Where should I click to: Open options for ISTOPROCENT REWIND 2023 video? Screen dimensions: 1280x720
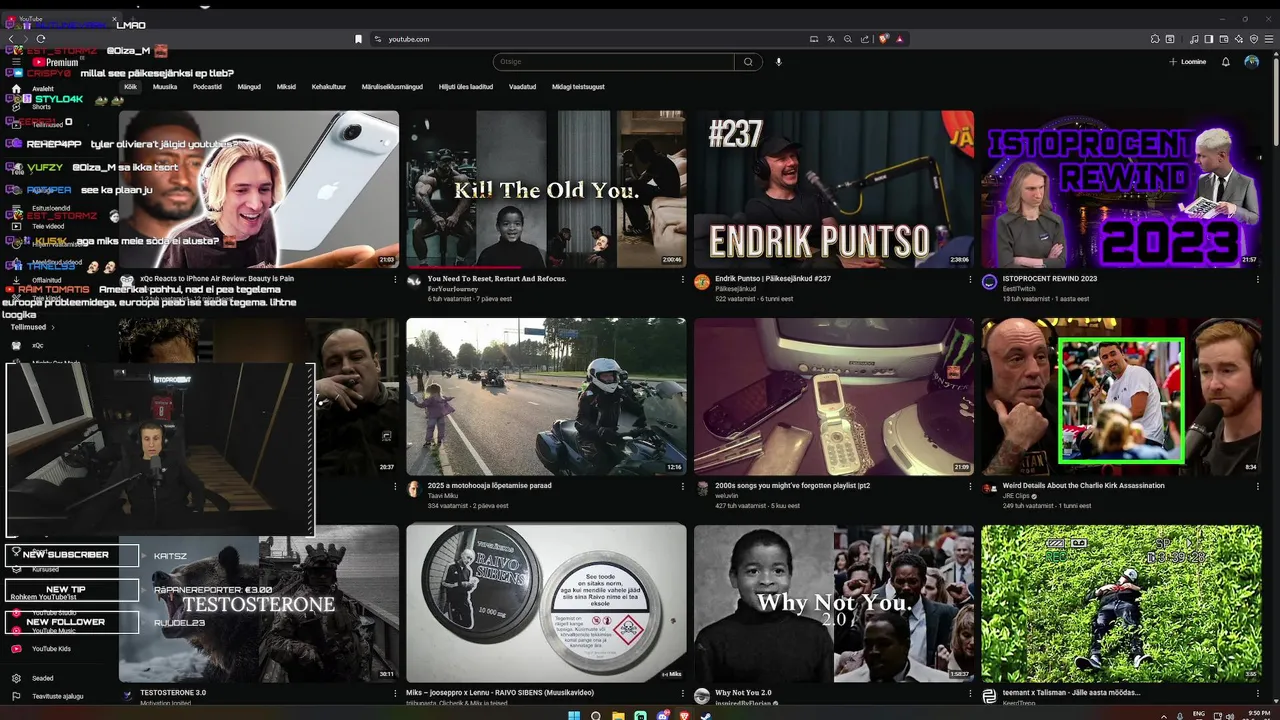(1257, 279)
